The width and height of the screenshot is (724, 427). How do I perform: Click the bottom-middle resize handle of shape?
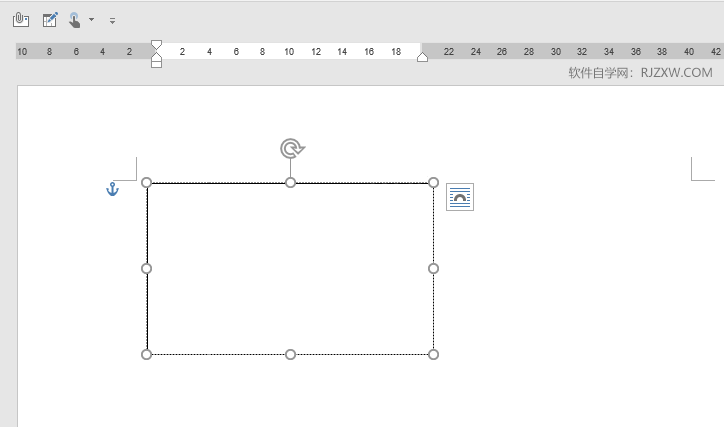coord(290,354)
